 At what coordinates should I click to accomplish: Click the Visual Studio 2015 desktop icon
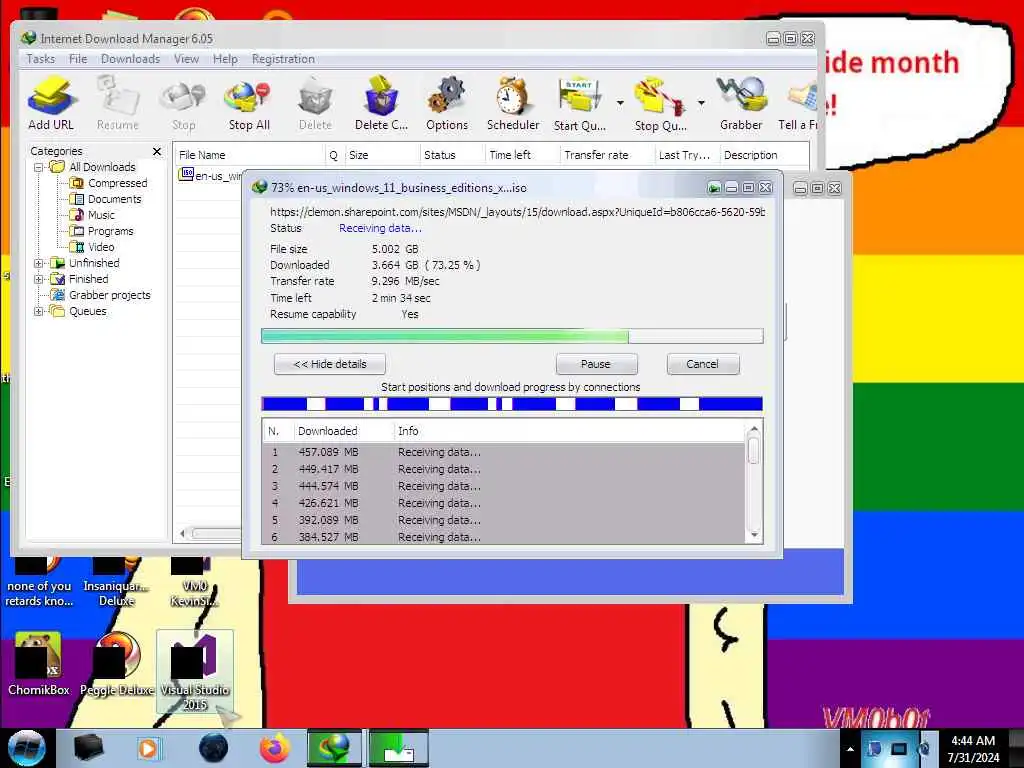click(x=195, y=671)
